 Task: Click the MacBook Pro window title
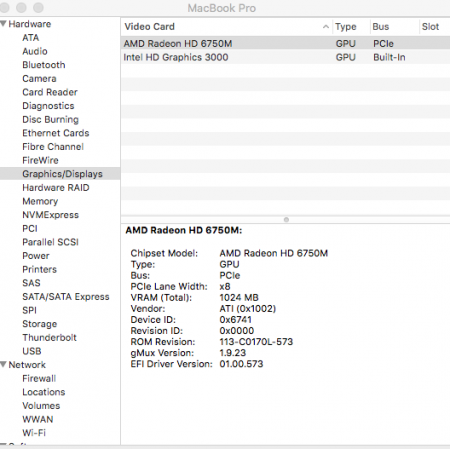click(x=222, y=8)
